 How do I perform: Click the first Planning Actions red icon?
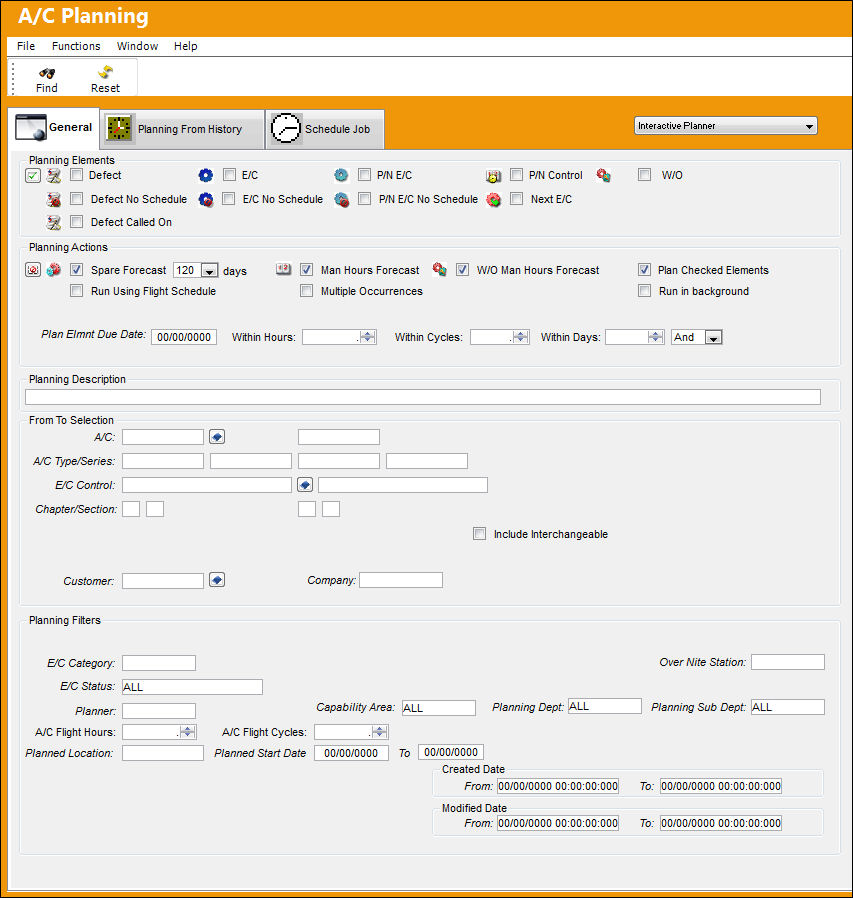(x=33, y=270)
